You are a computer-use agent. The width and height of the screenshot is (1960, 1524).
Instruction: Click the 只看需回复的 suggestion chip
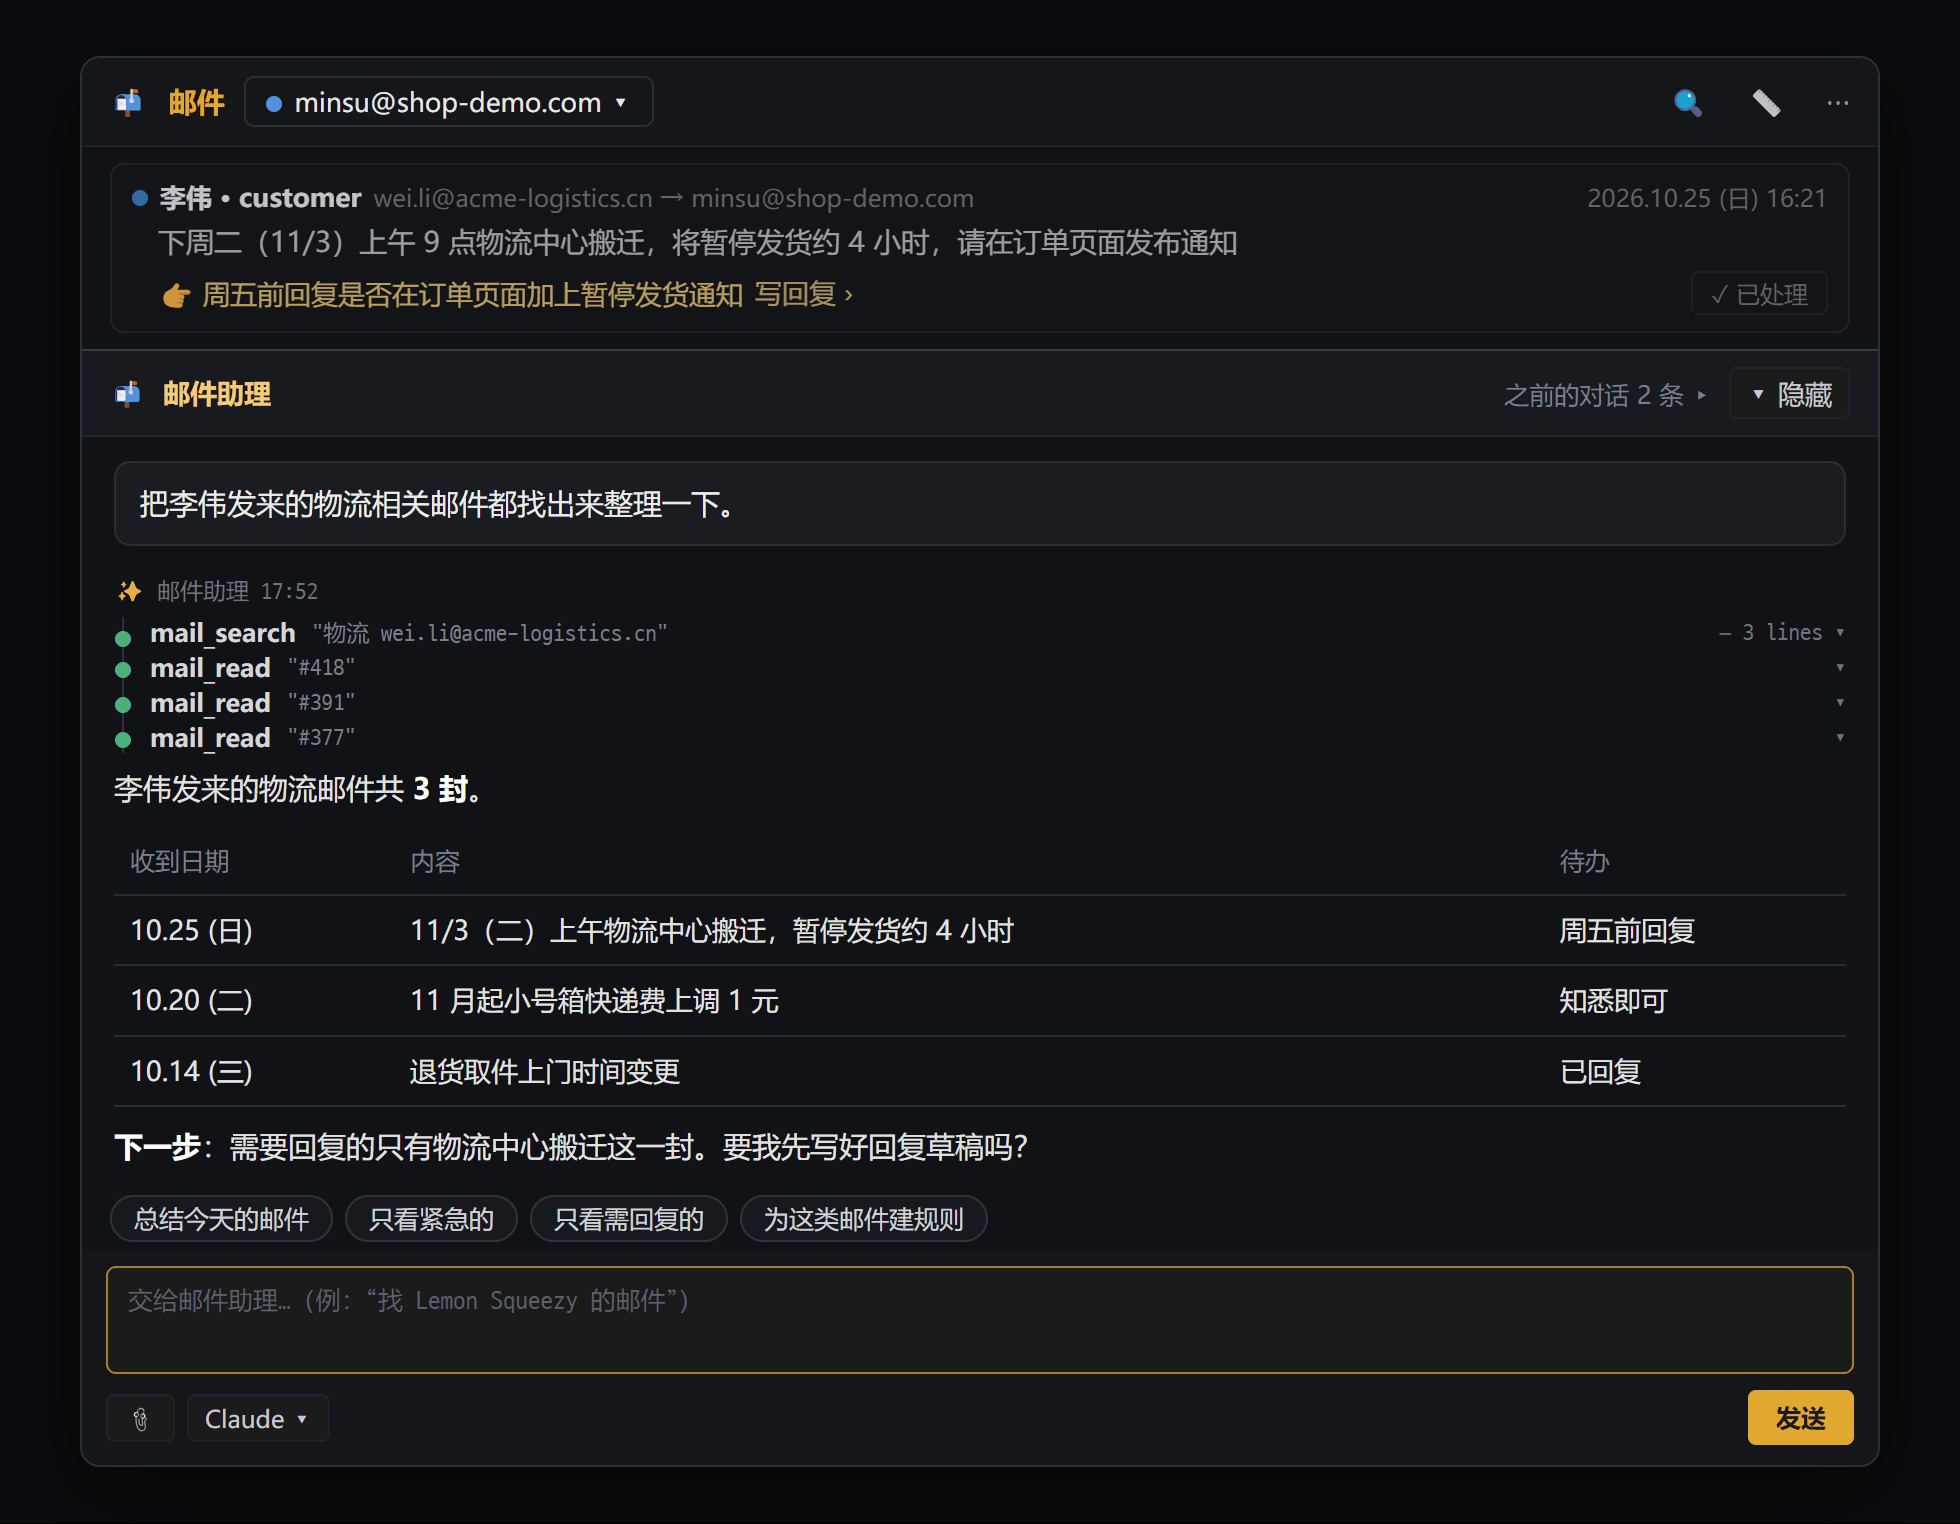(x=629, y=1219)
